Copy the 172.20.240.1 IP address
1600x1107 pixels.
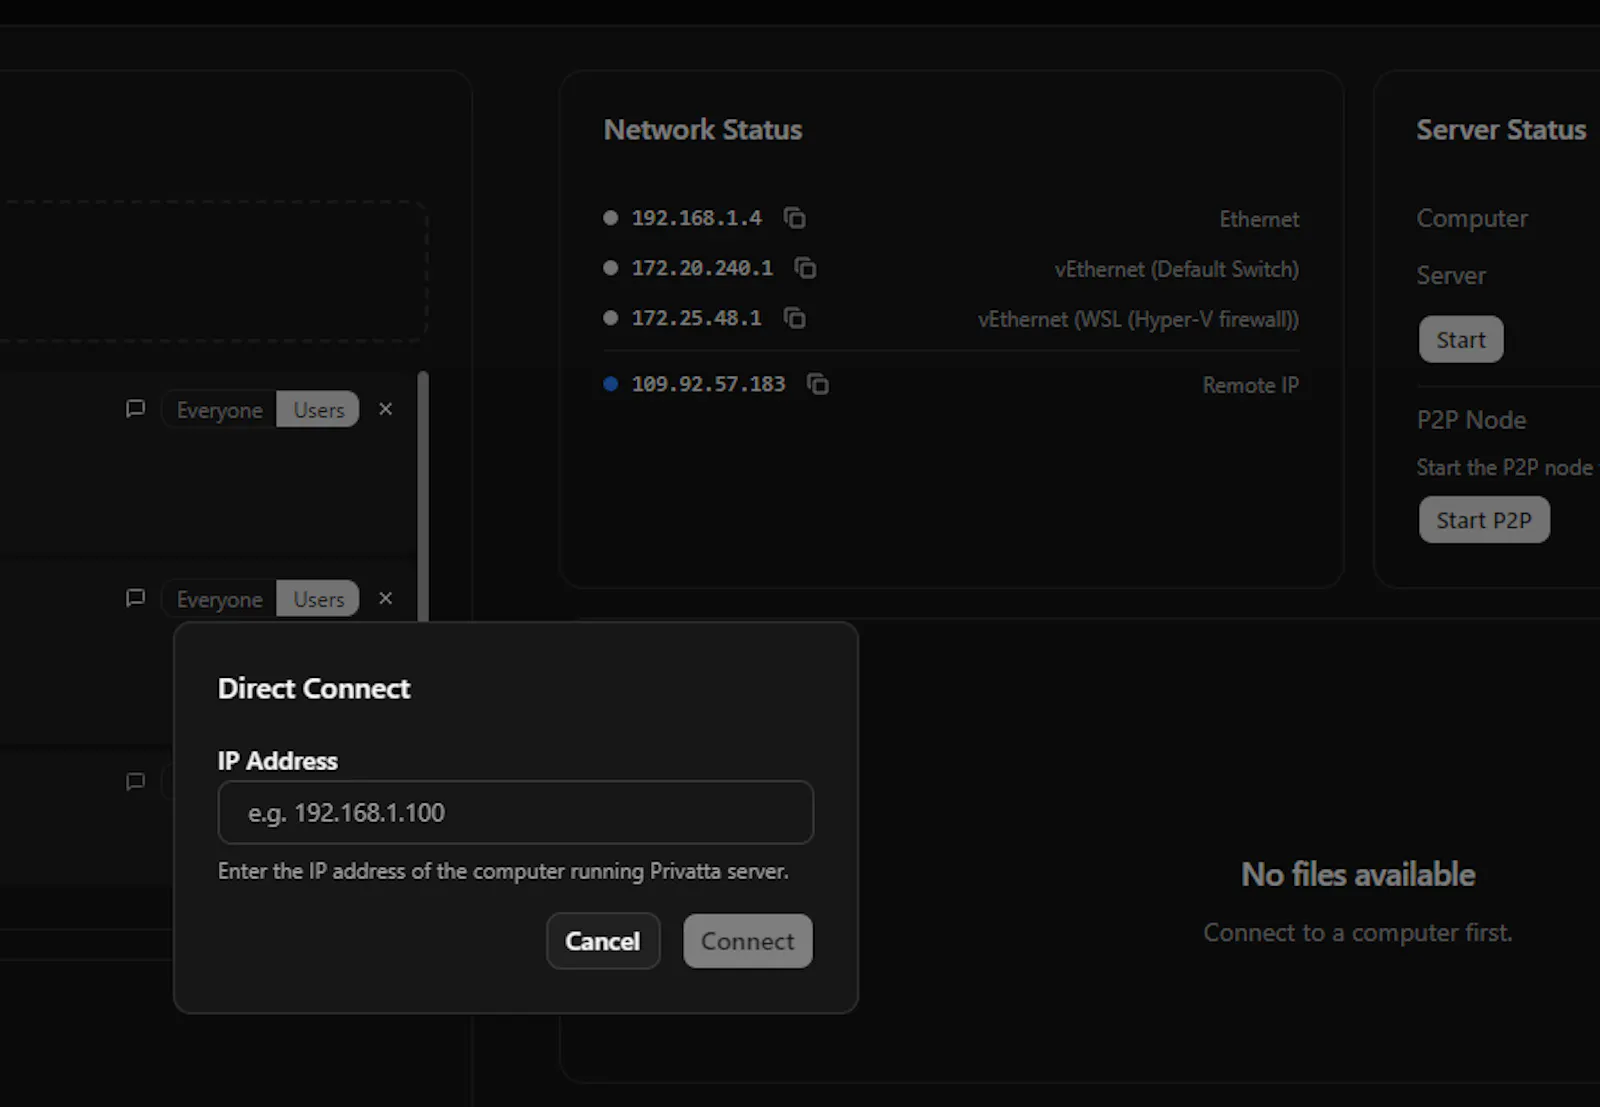806,268
